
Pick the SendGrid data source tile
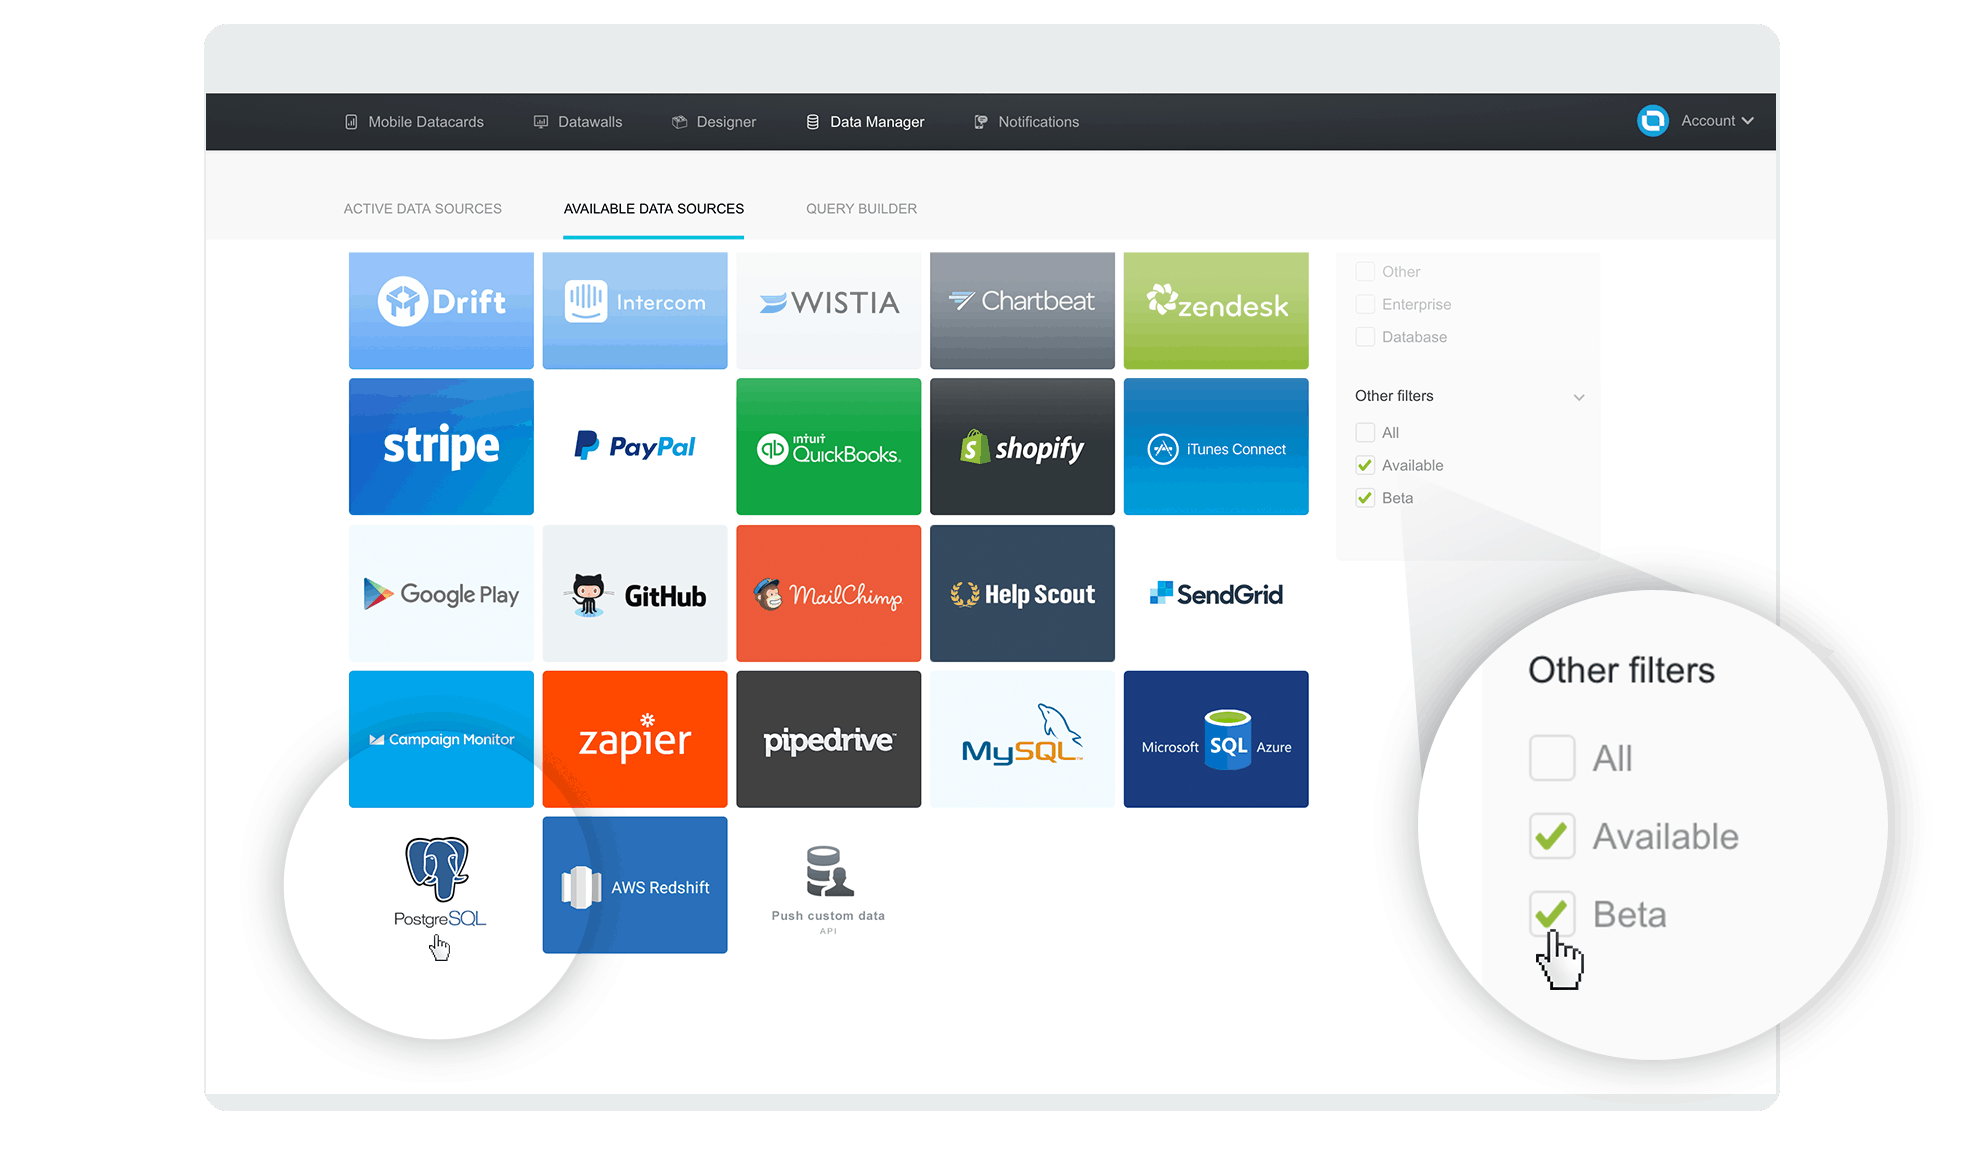tap(1216, 593)
